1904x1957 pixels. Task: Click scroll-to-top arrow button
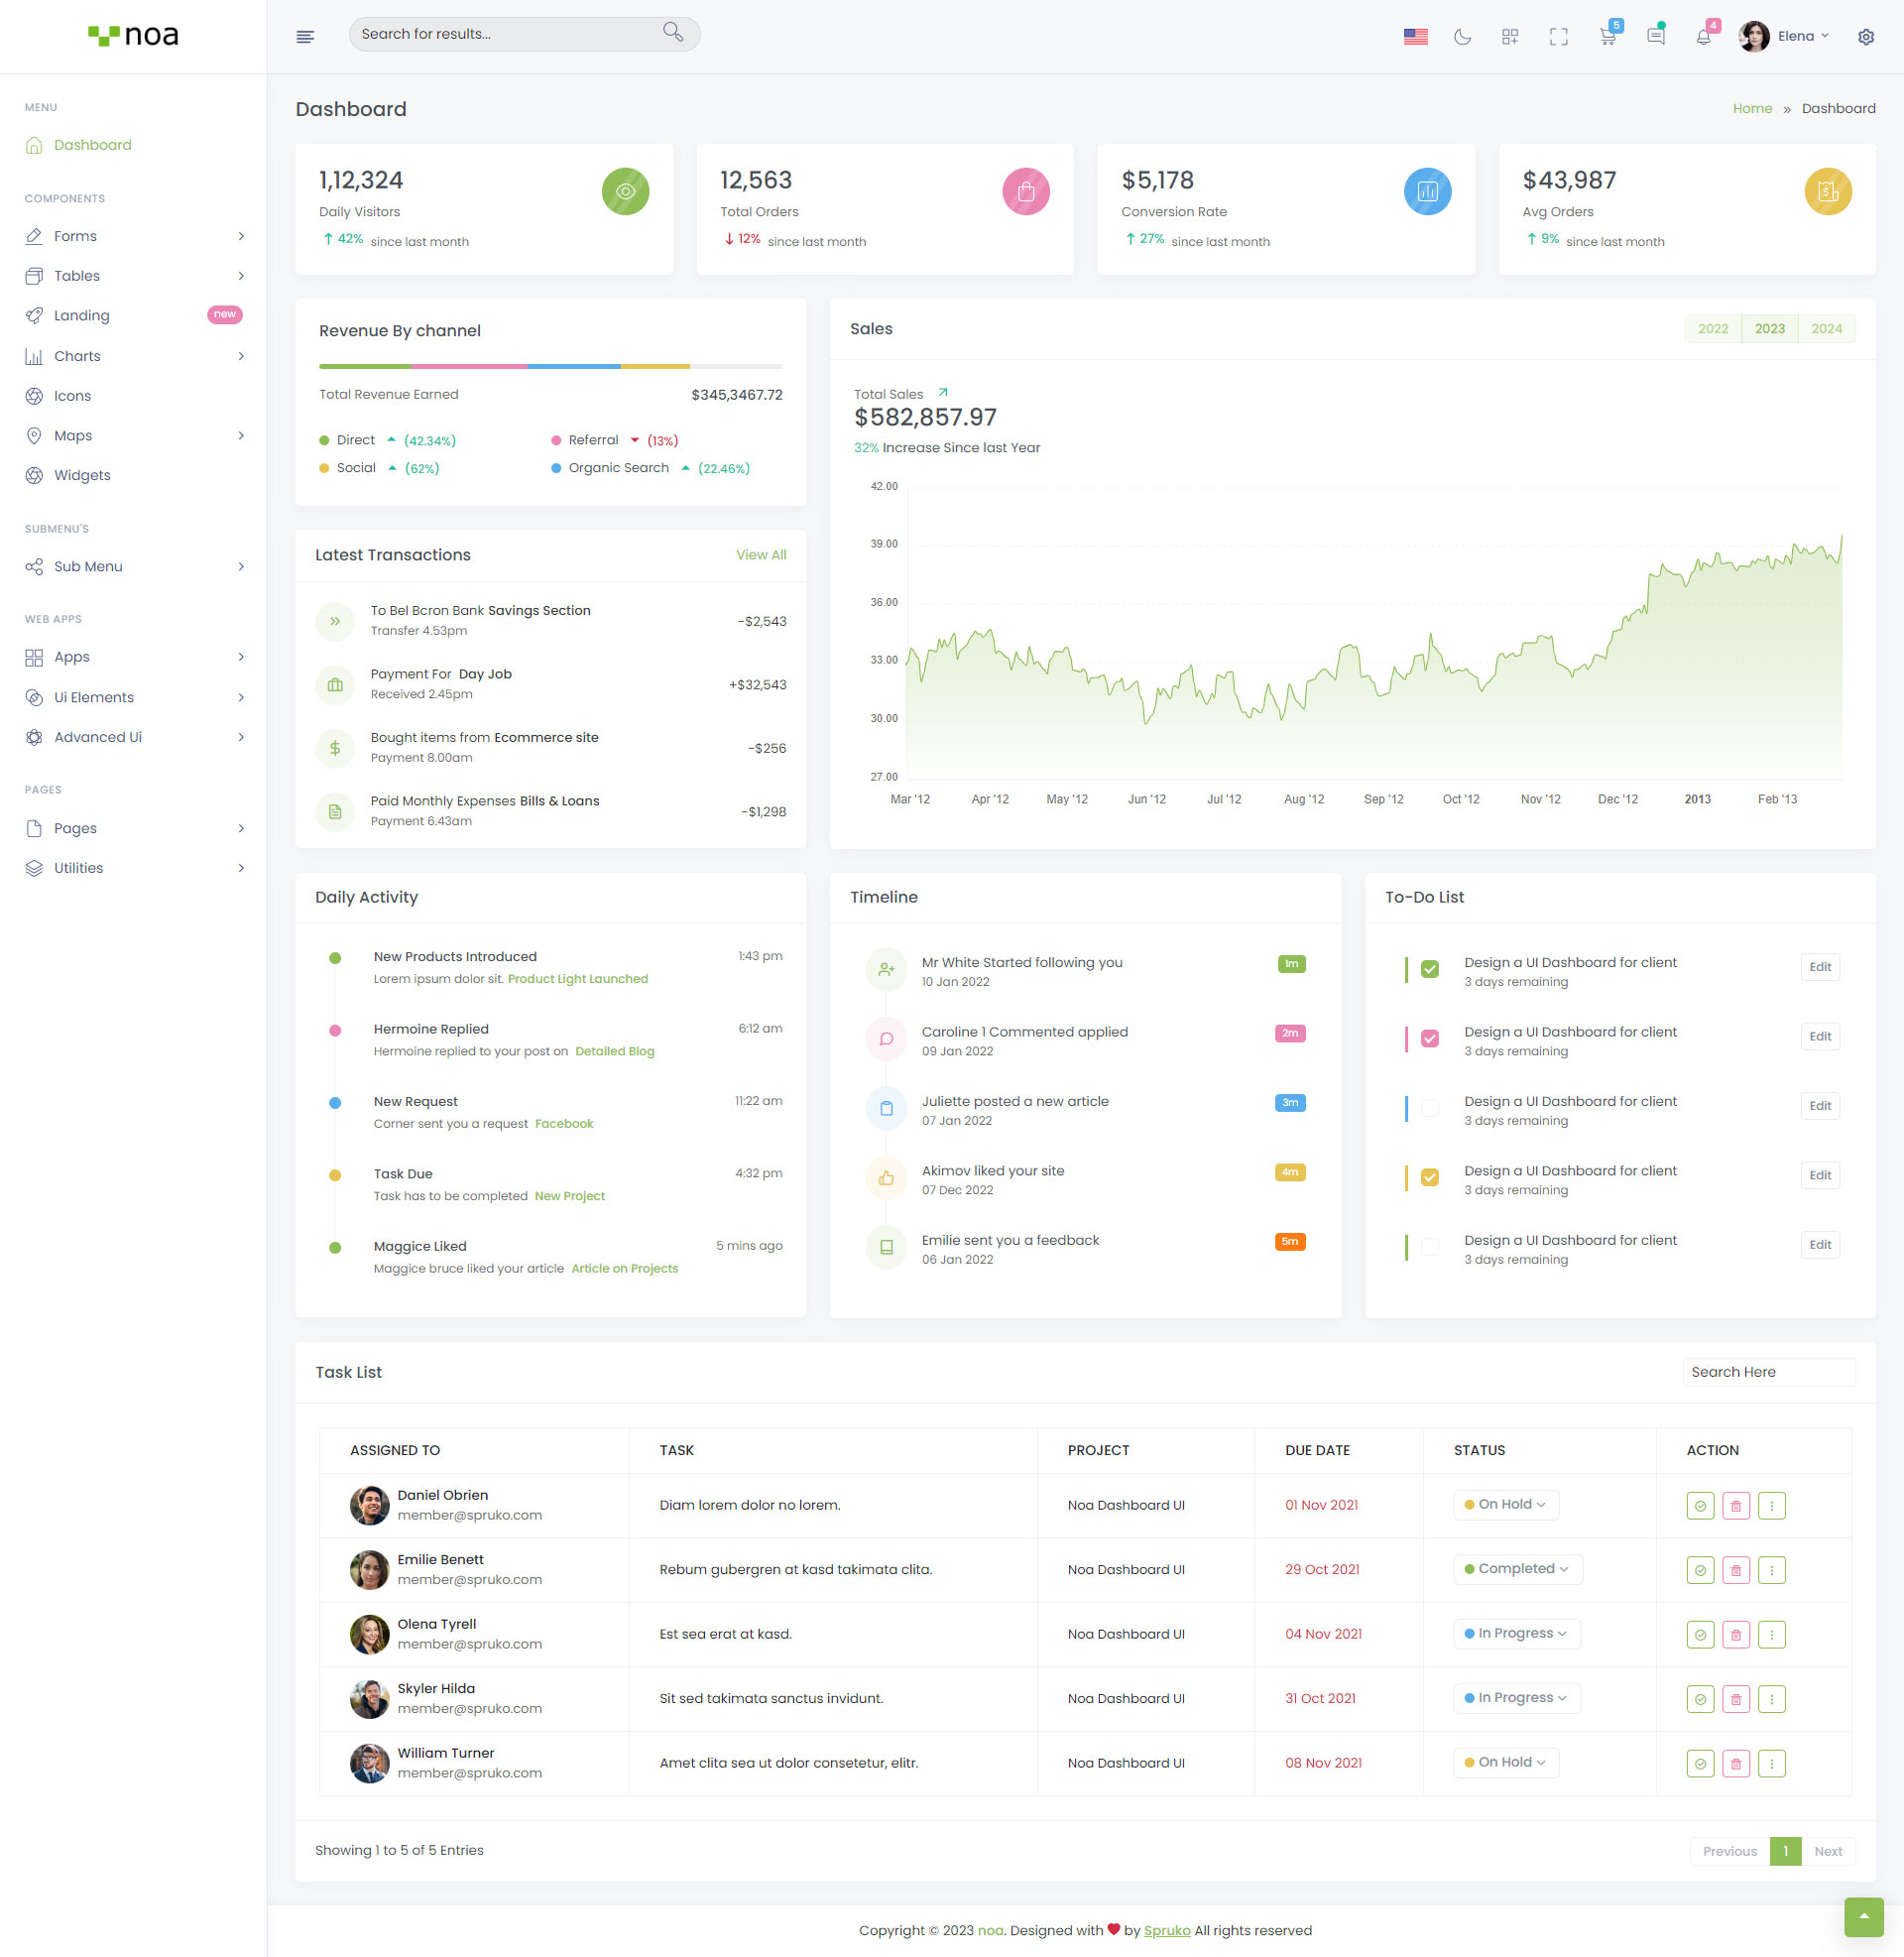point(1863,1916)
